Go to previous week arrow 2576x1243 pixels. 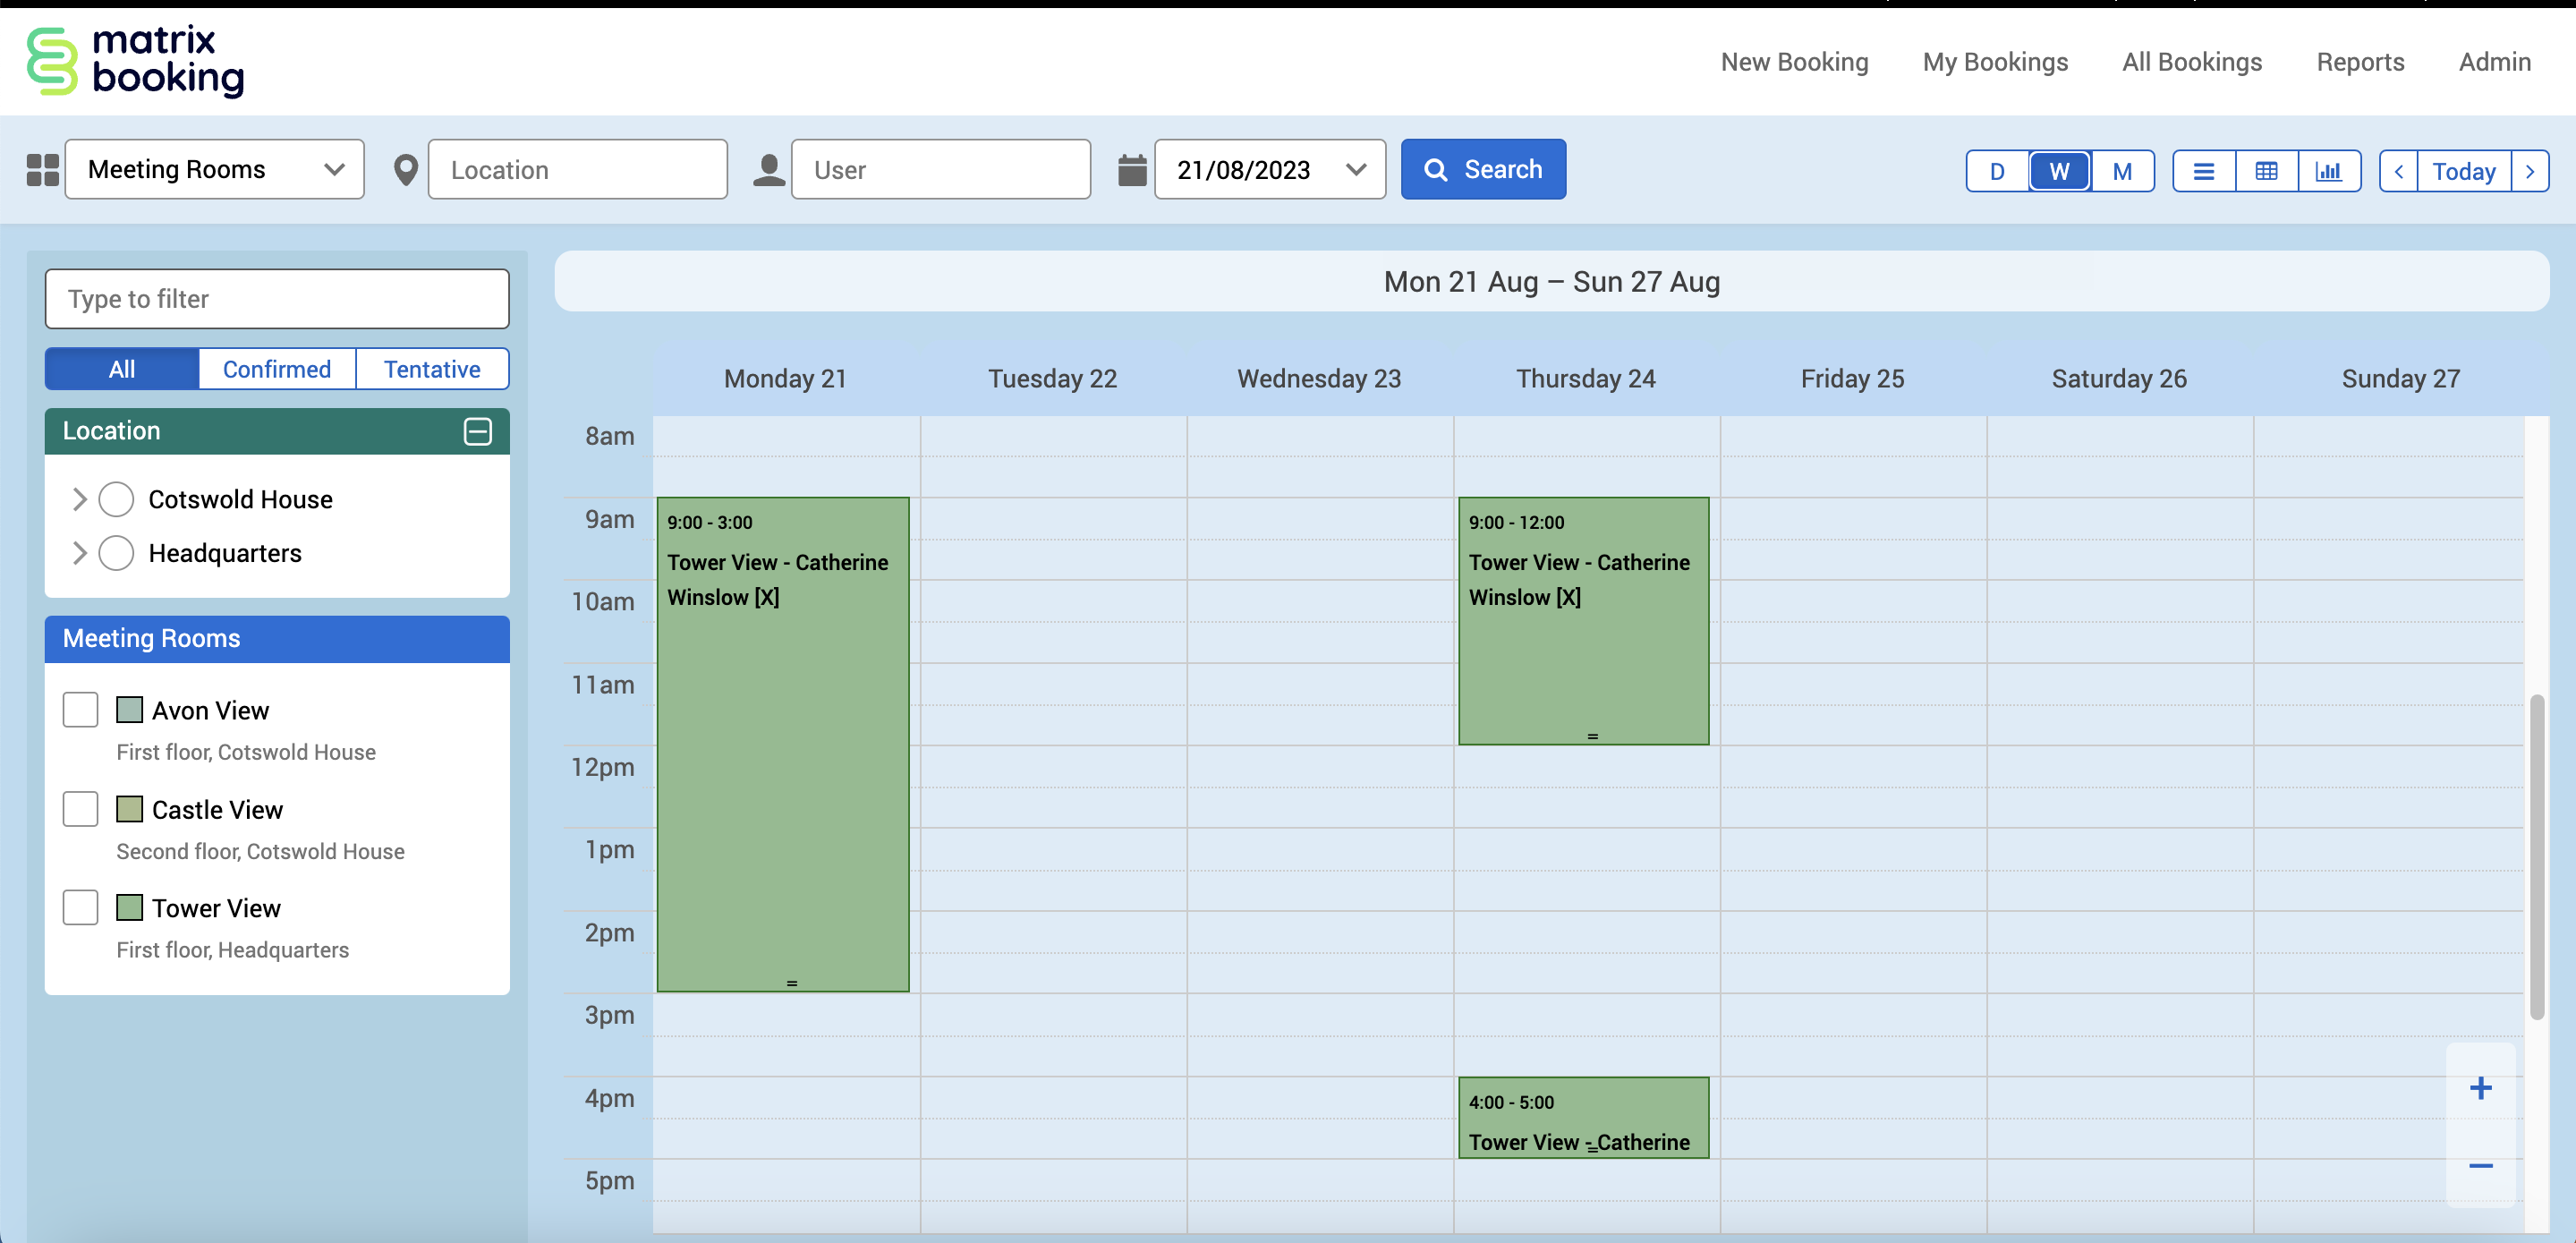[x=2398, y=171]
